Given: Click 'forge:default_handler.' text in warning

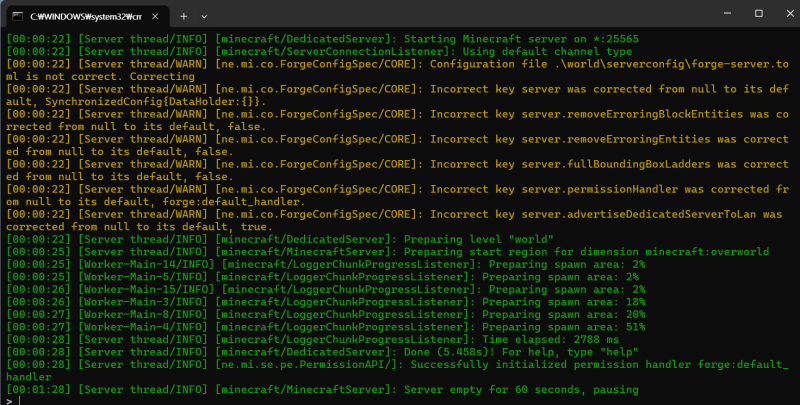Looking at the screenshot, I should (234, 201).
